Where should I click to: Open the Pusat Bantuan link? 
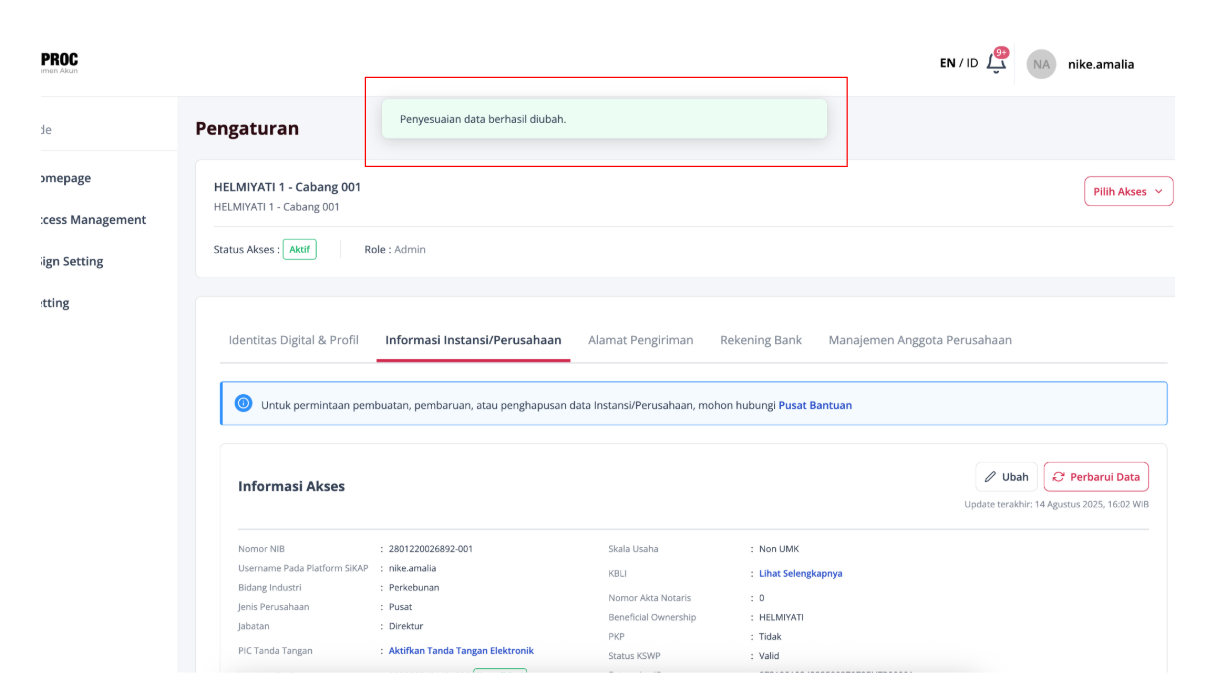(815, 405)
